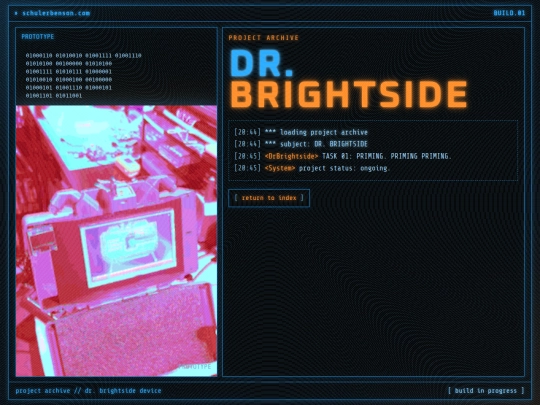Click the PROTOTYPE watermark caption on photo
The height and width of the screenshot is (405, 540).
tap(195, 367)
